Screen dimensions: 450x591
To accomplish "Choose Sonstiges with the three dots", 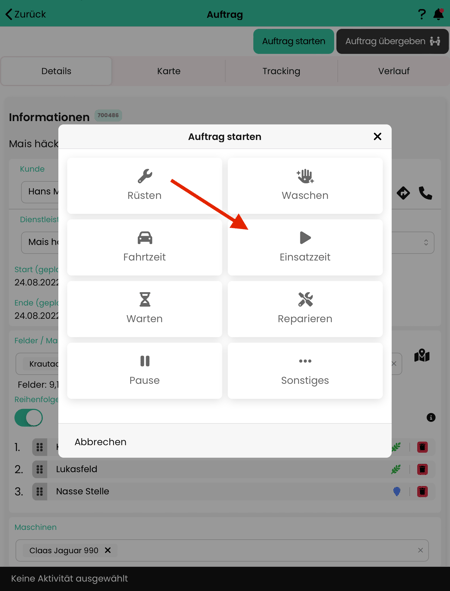I will coord(305,371).
